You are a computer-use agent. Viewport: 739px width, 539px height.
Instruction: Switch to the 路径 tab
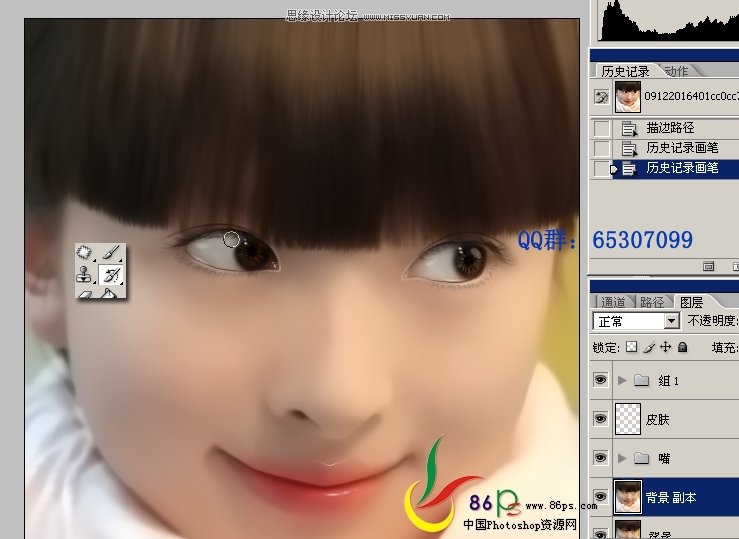pyautogui.click(x=652, y=302)
